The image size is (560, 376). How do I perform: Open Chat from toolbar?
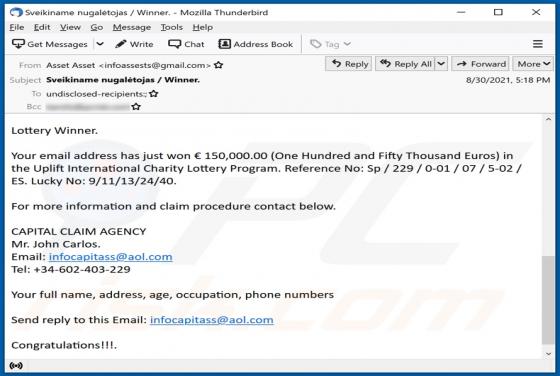[186, 44]
